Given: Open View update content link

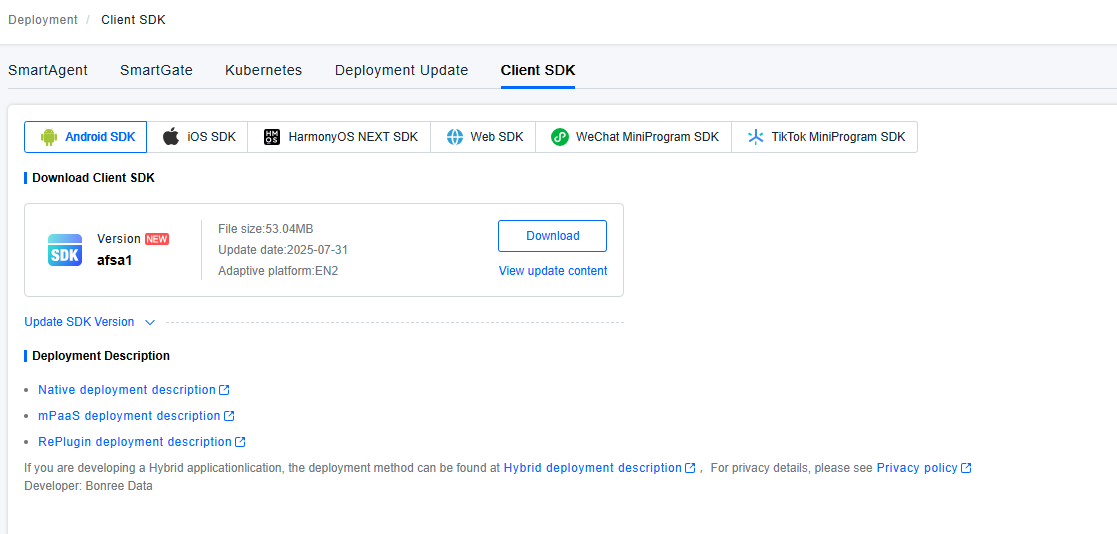Looking at the screenshot, I should click(x=552, y=271).
